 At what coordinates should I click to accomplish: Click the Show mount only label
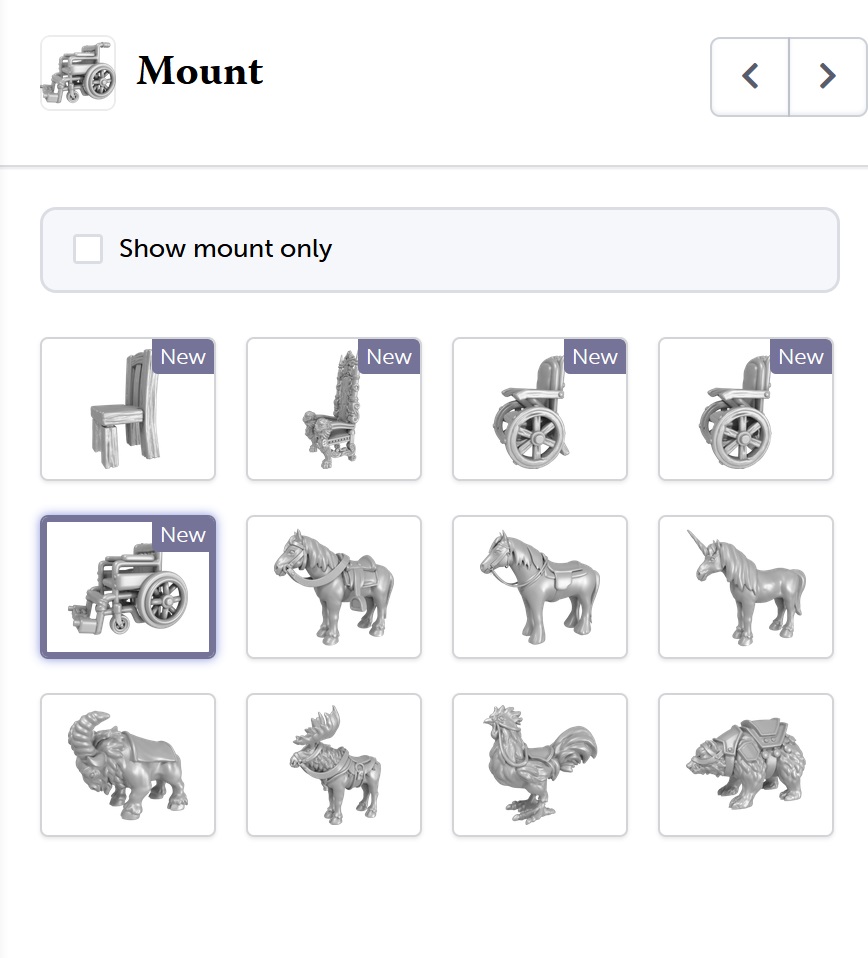tap(225, 249)
